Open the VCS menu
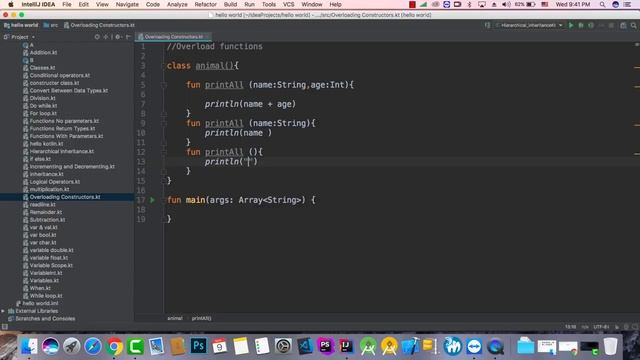This screenshot has height=360, width=640. [x=288, y=4]
